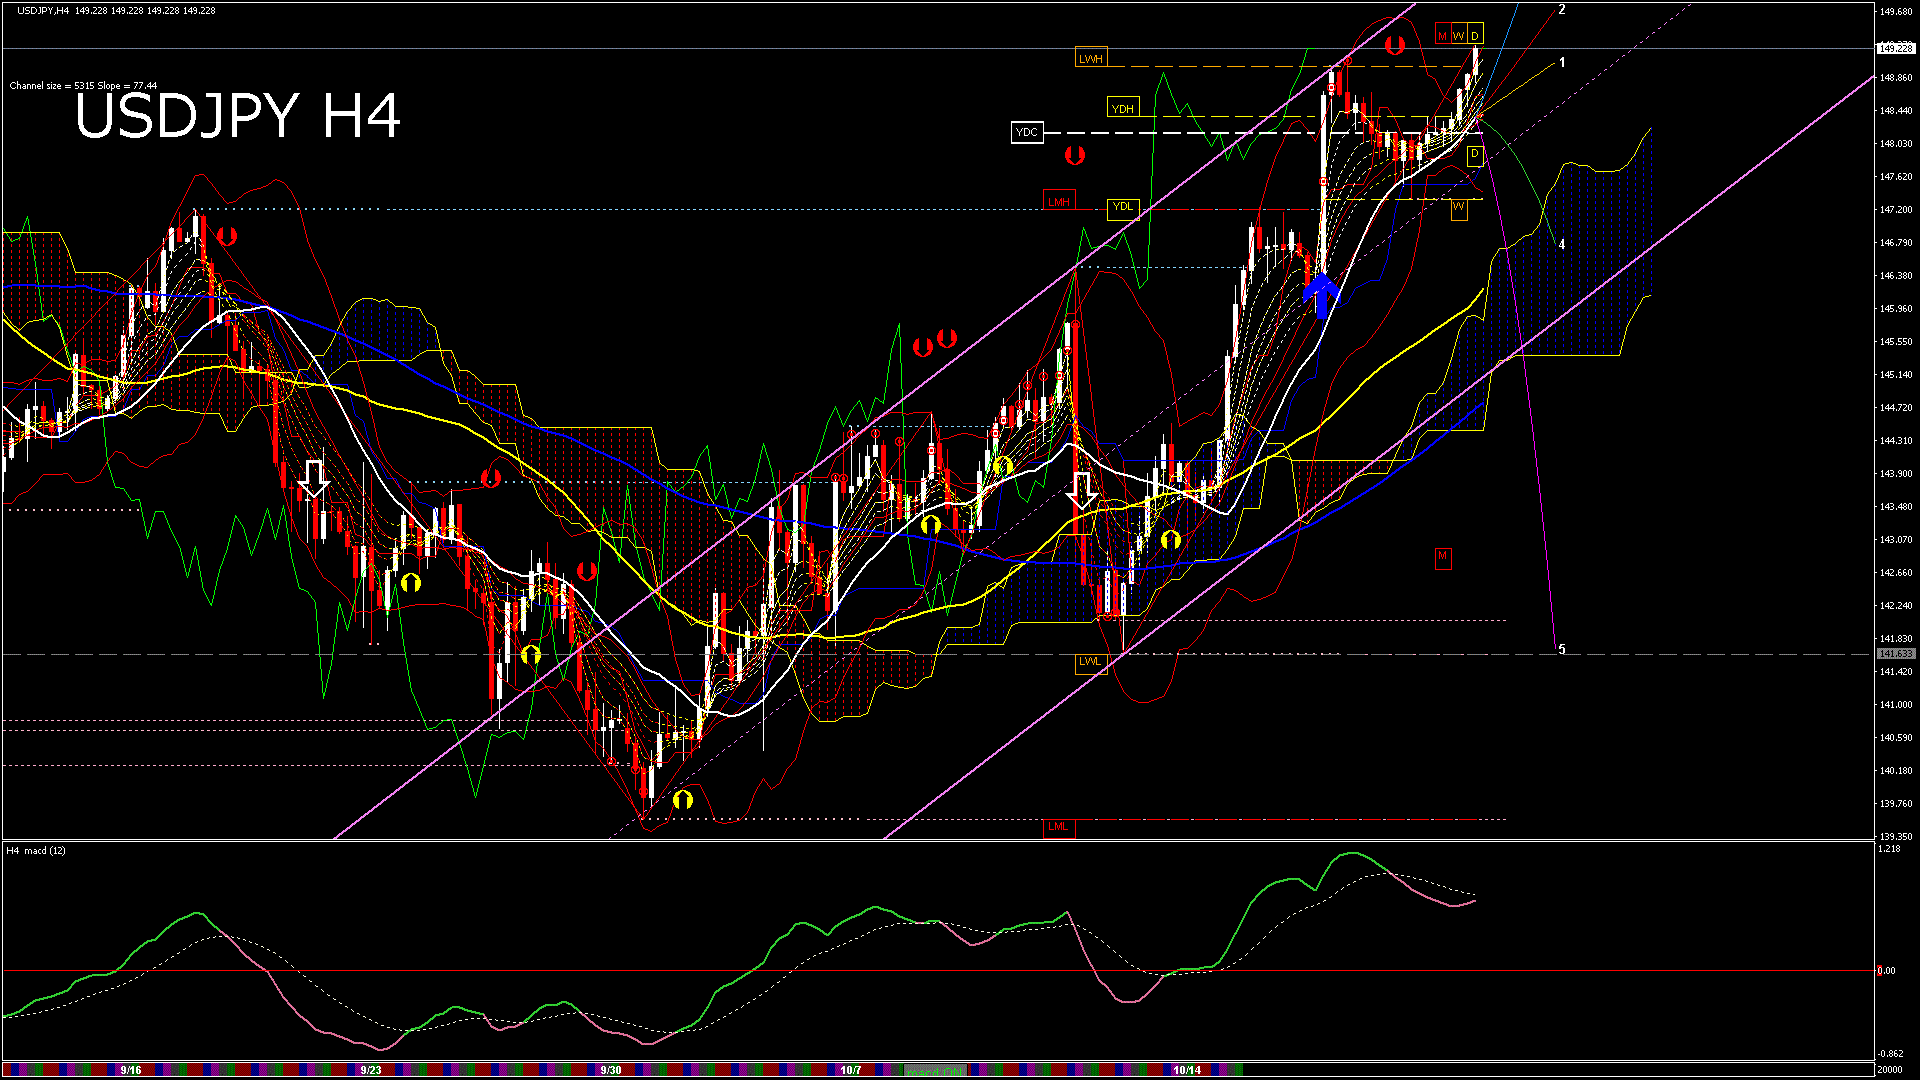Click the H4 macd (12) indicator label
The image size is (1920, 1080).
(x=36, y=851)
